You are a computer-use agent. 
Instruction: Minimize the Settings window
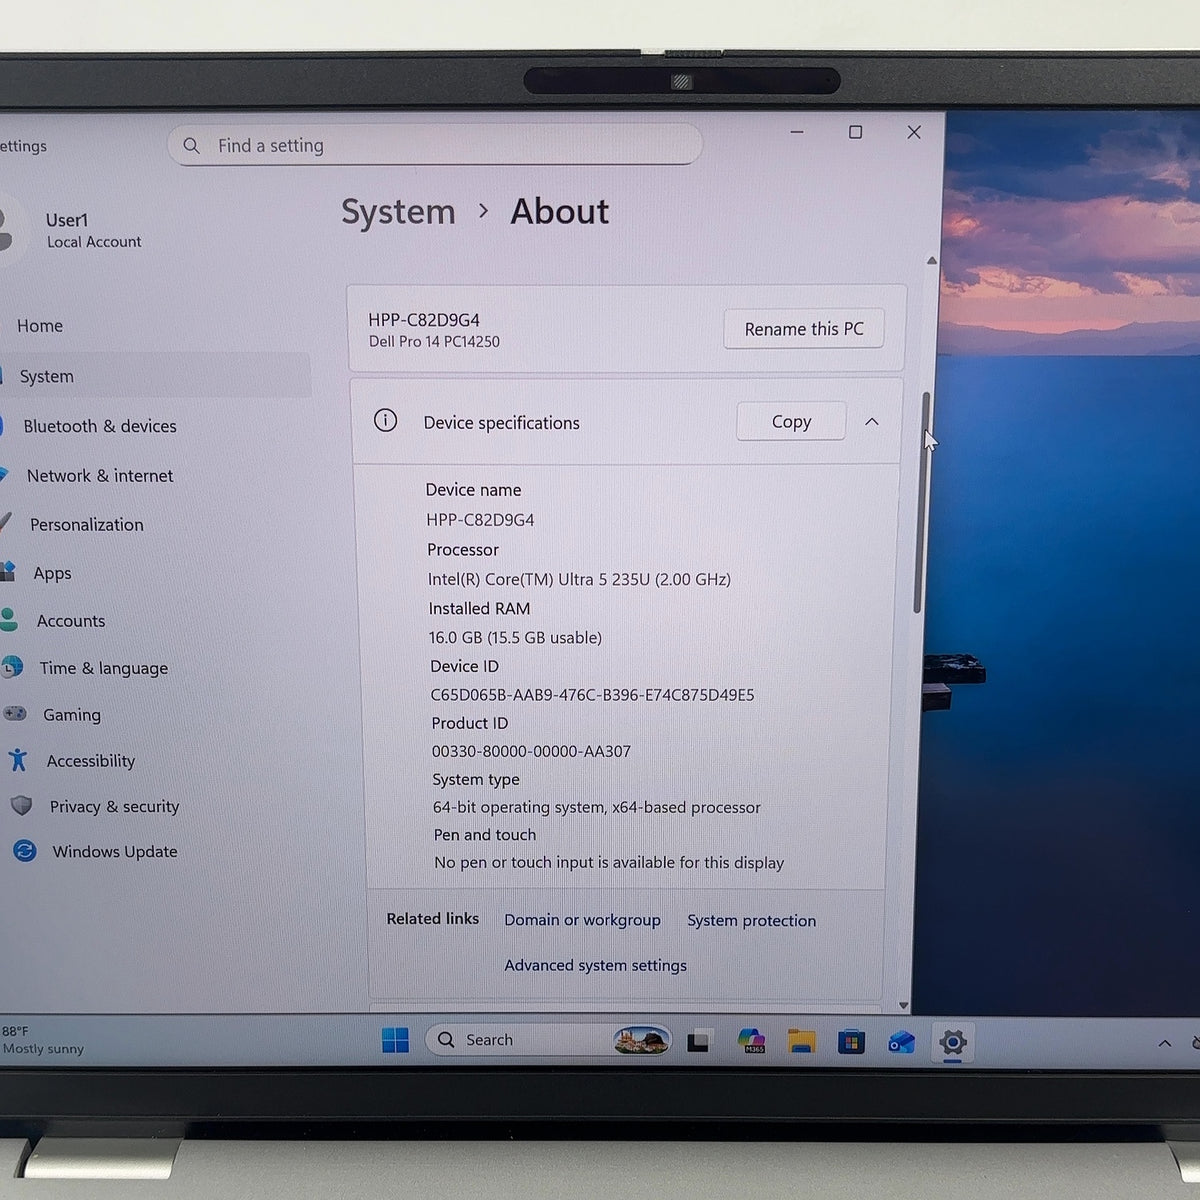797,132
